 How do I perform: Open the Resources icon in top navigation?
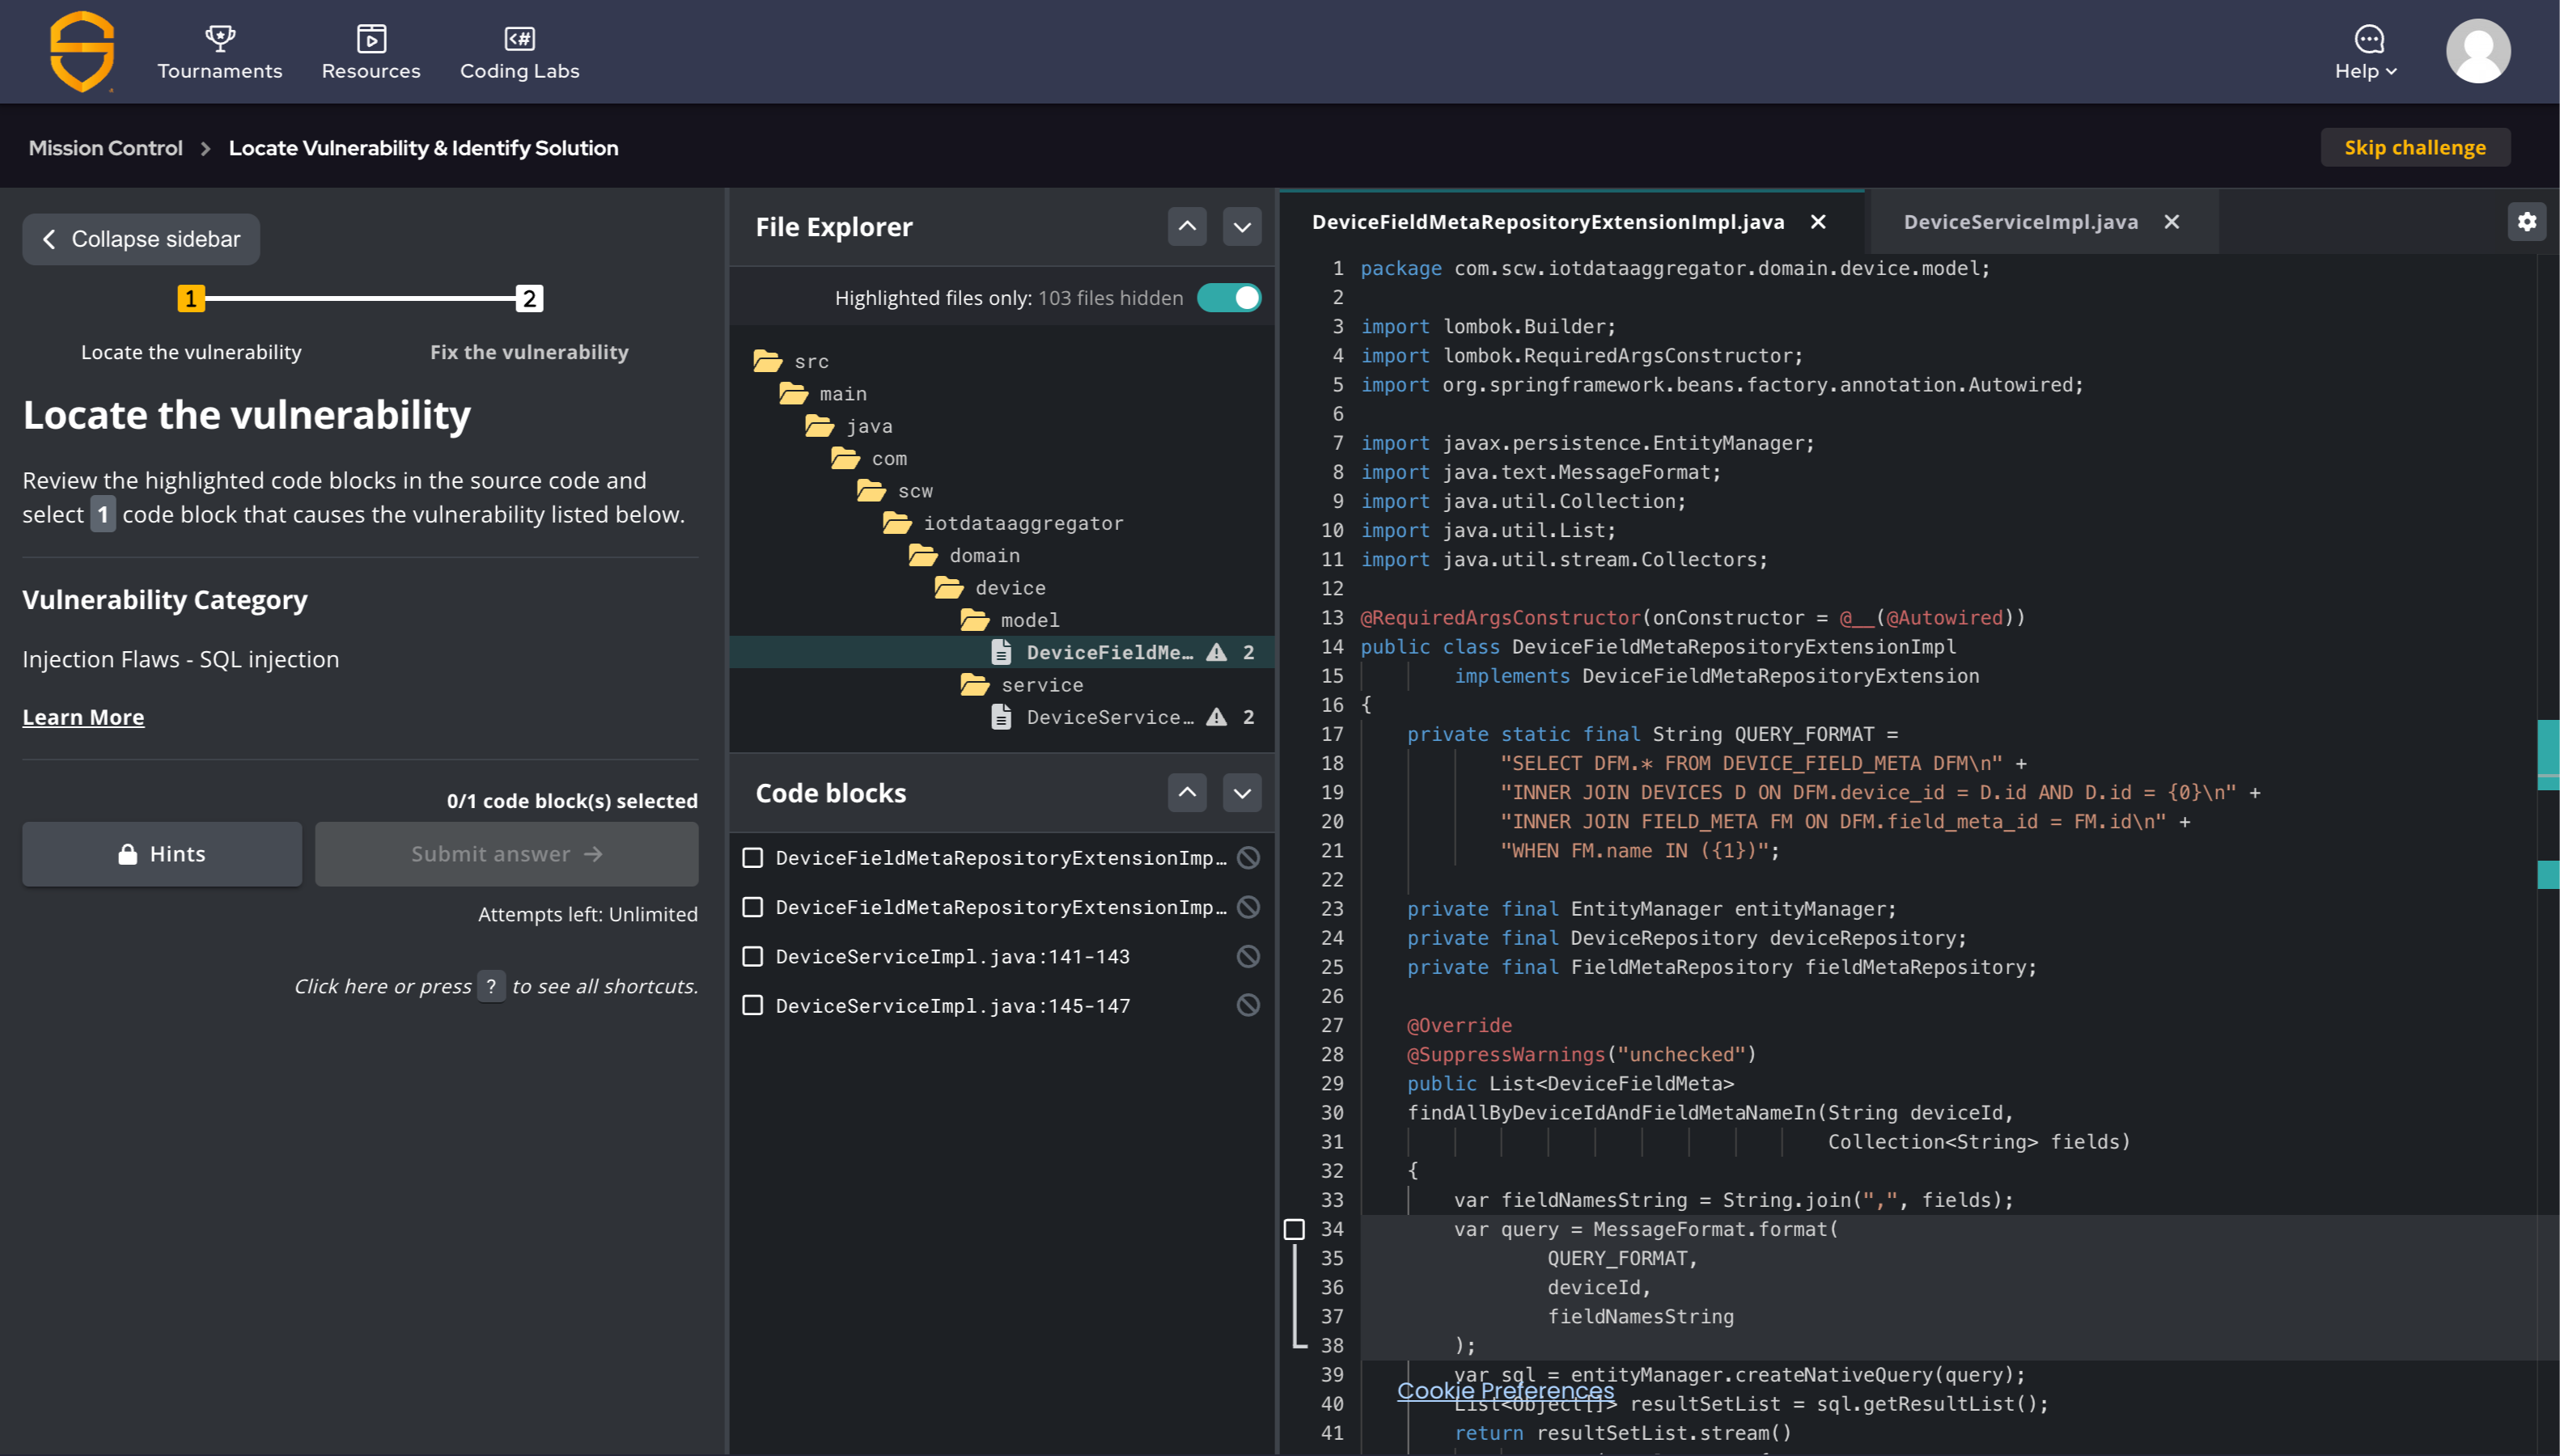(371, 39)
